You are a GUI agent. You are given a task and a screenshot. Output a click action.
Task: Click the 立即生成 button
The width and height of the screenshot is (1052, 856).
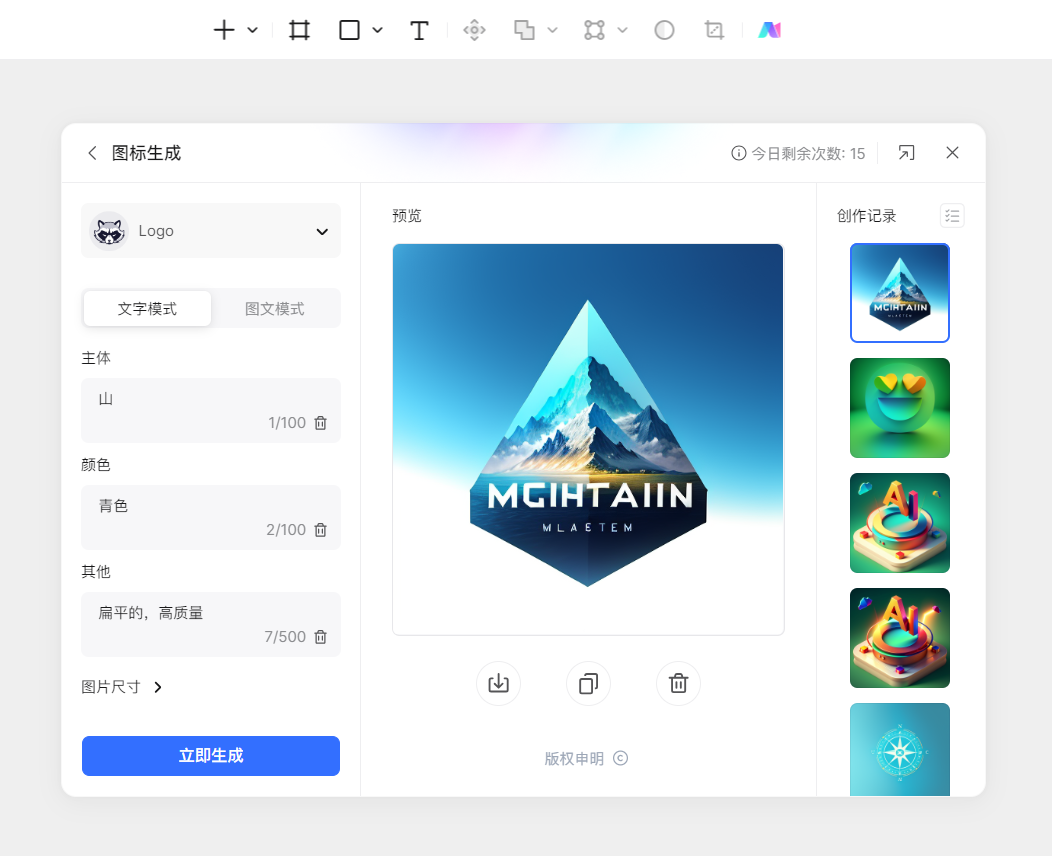tap(211, 756)
